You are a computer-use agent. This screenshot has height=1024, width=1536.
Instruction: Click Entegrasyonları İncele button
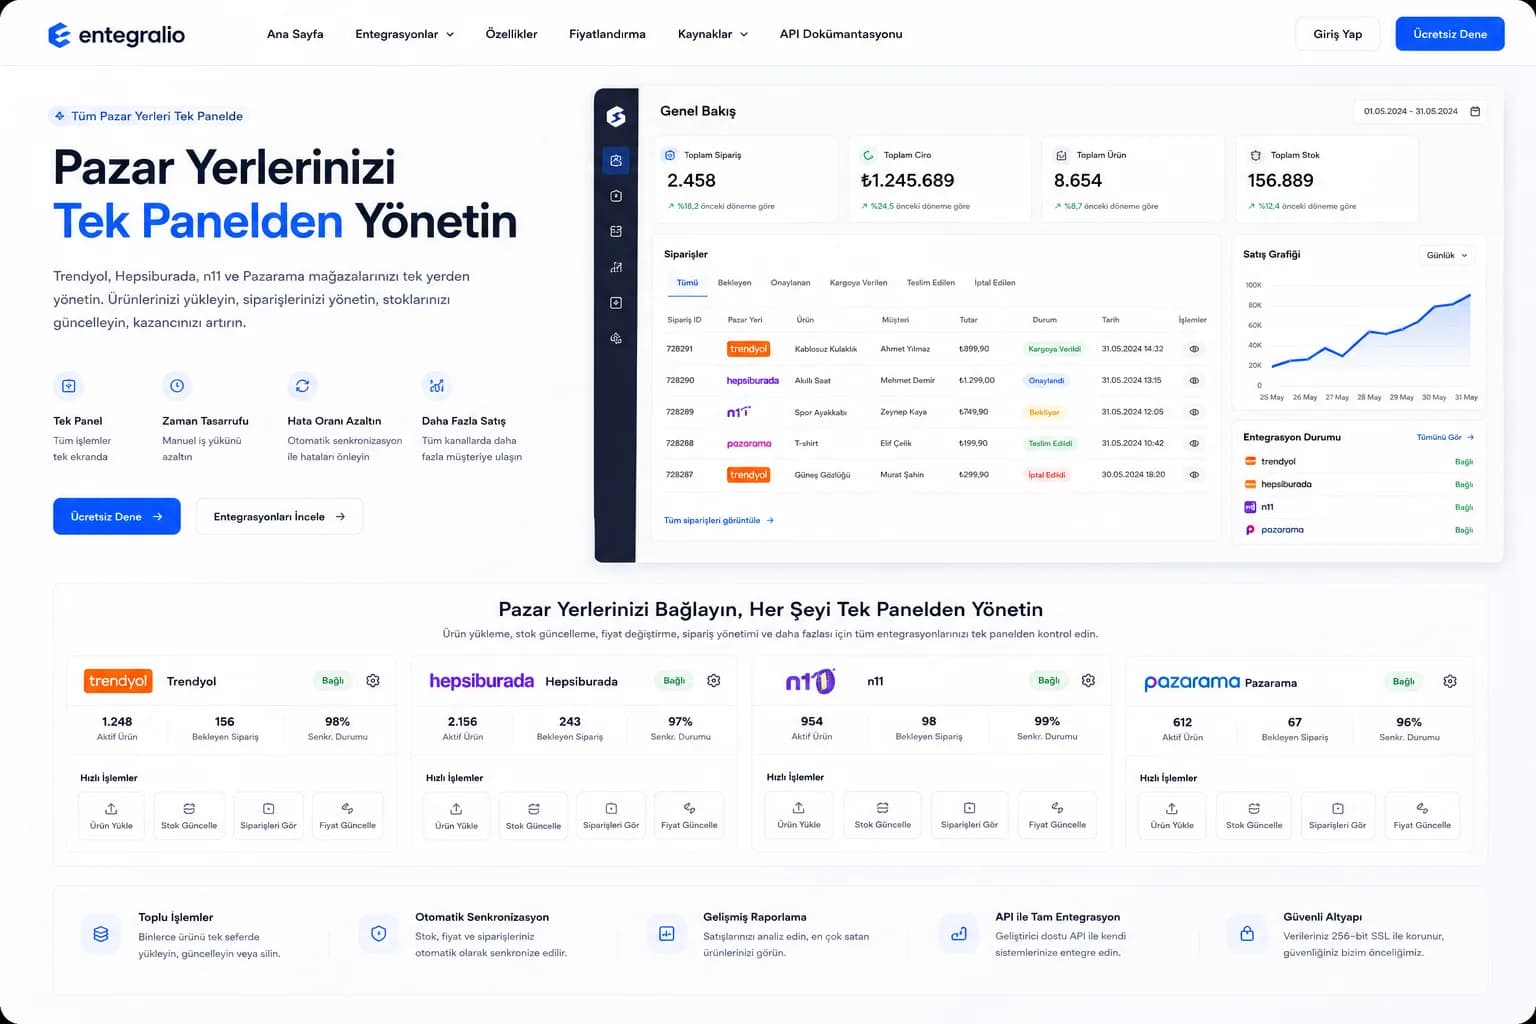pos(279,517)
